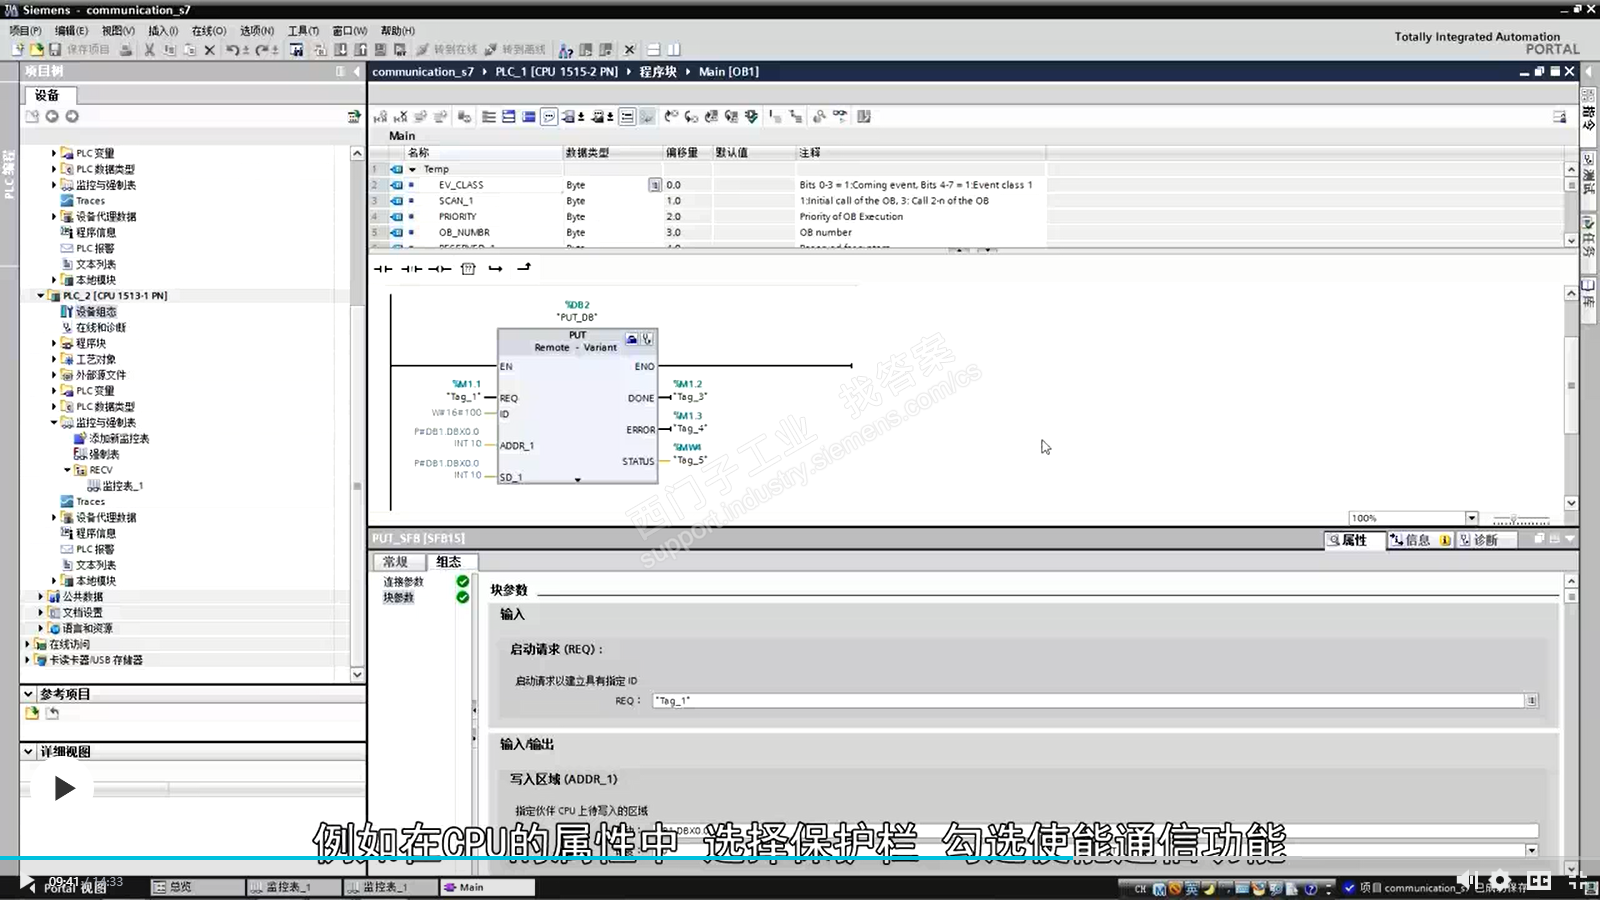Insert a normally open contact
Image resolution: width=1600 pixels, height=900 pixels.
[383, 268]
